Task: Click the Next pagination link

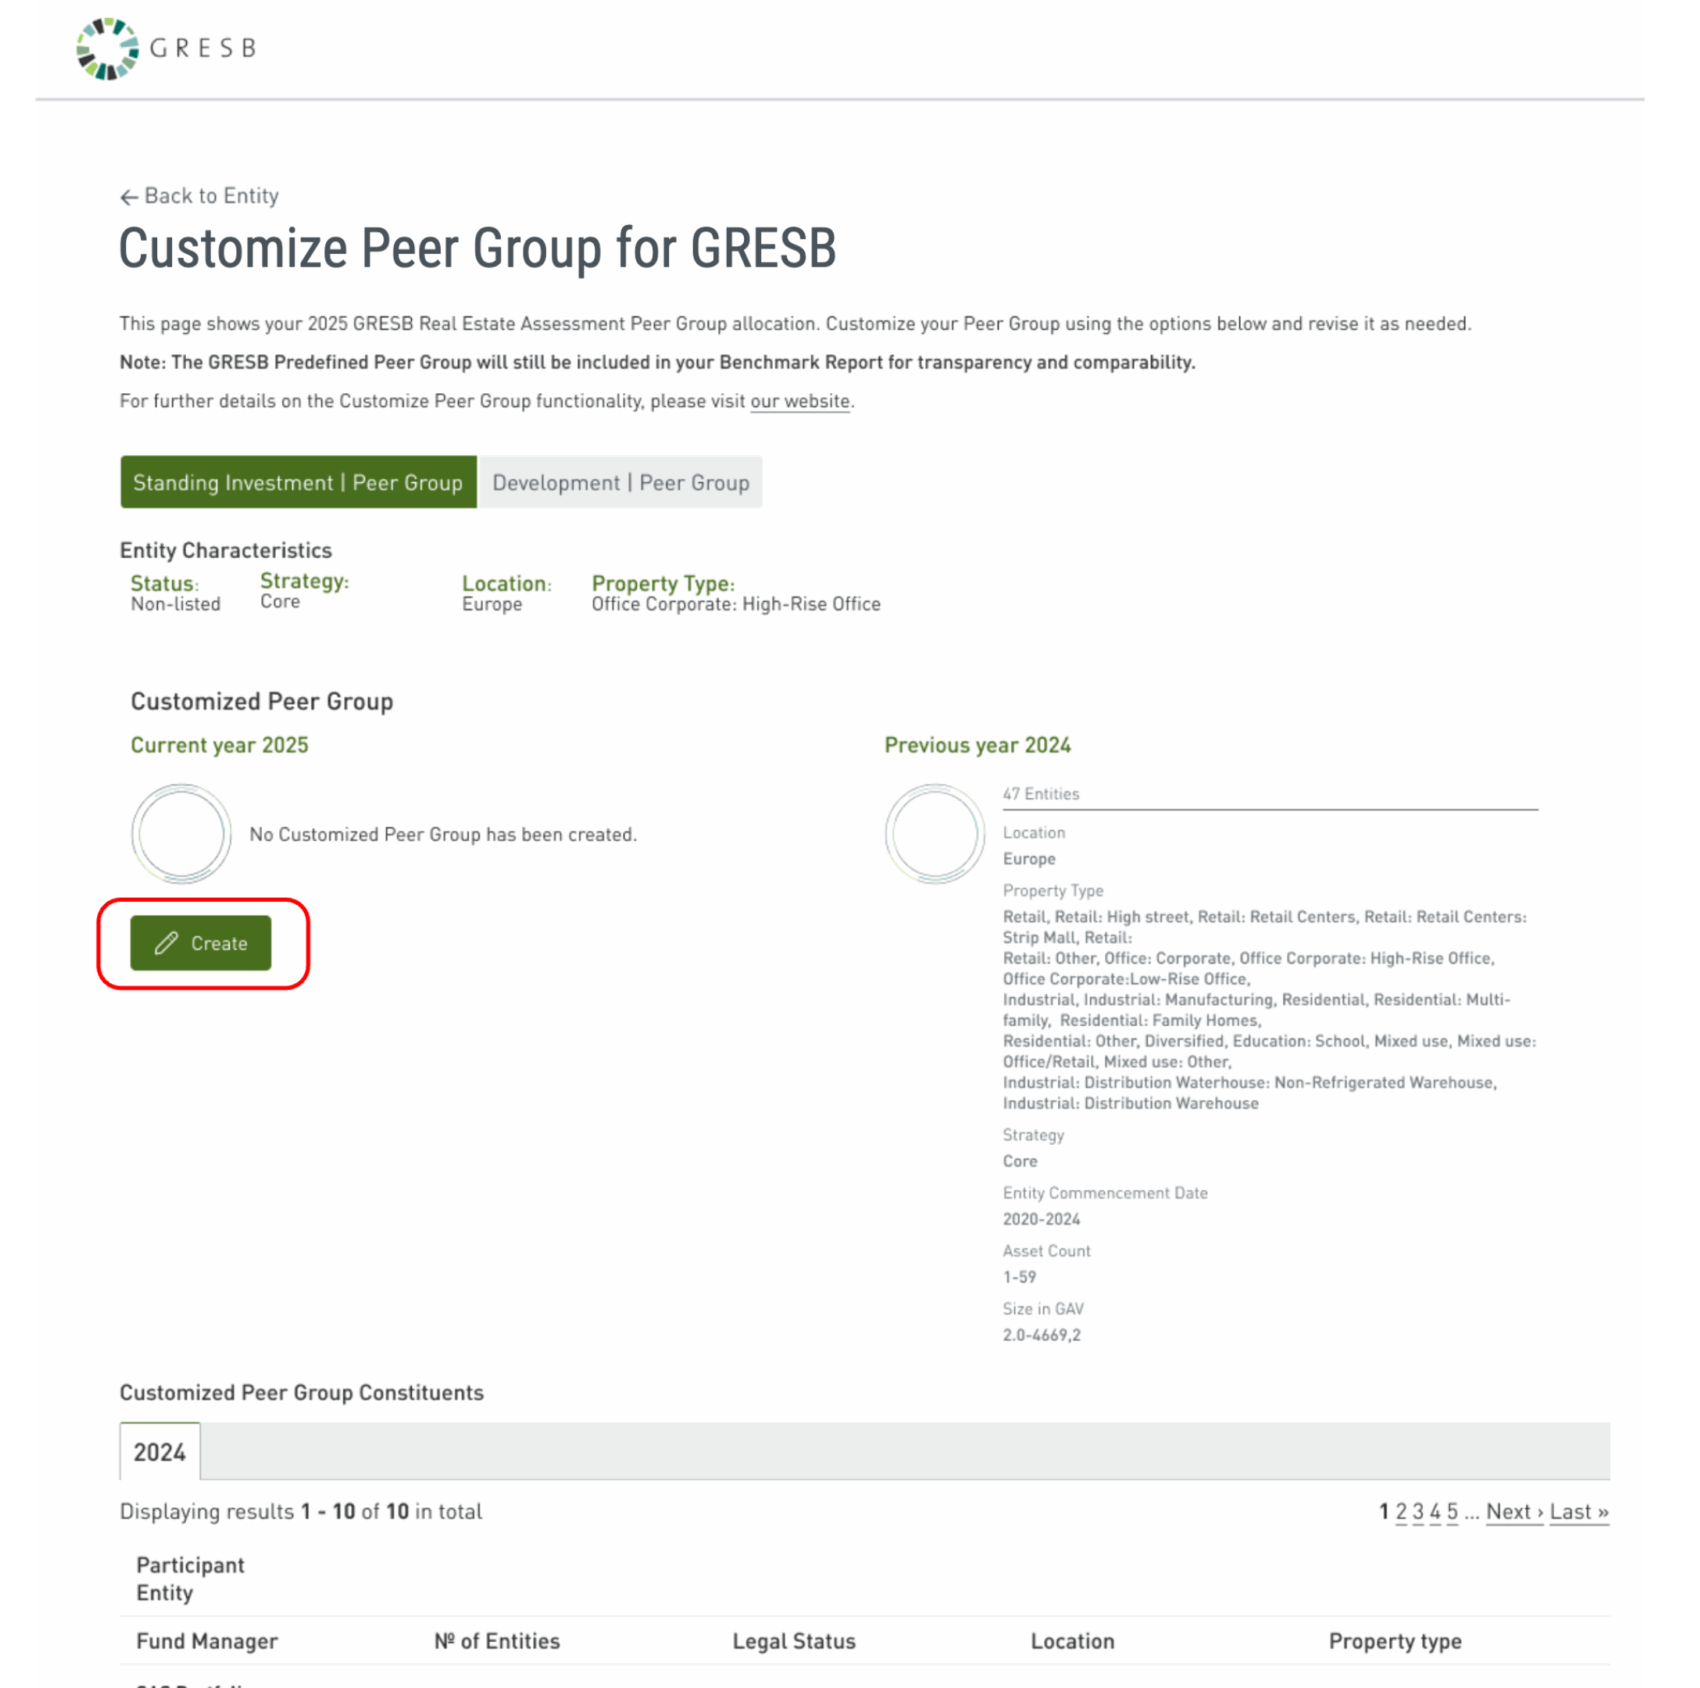Action: pyautogui.click(x=1514, y=1511)
